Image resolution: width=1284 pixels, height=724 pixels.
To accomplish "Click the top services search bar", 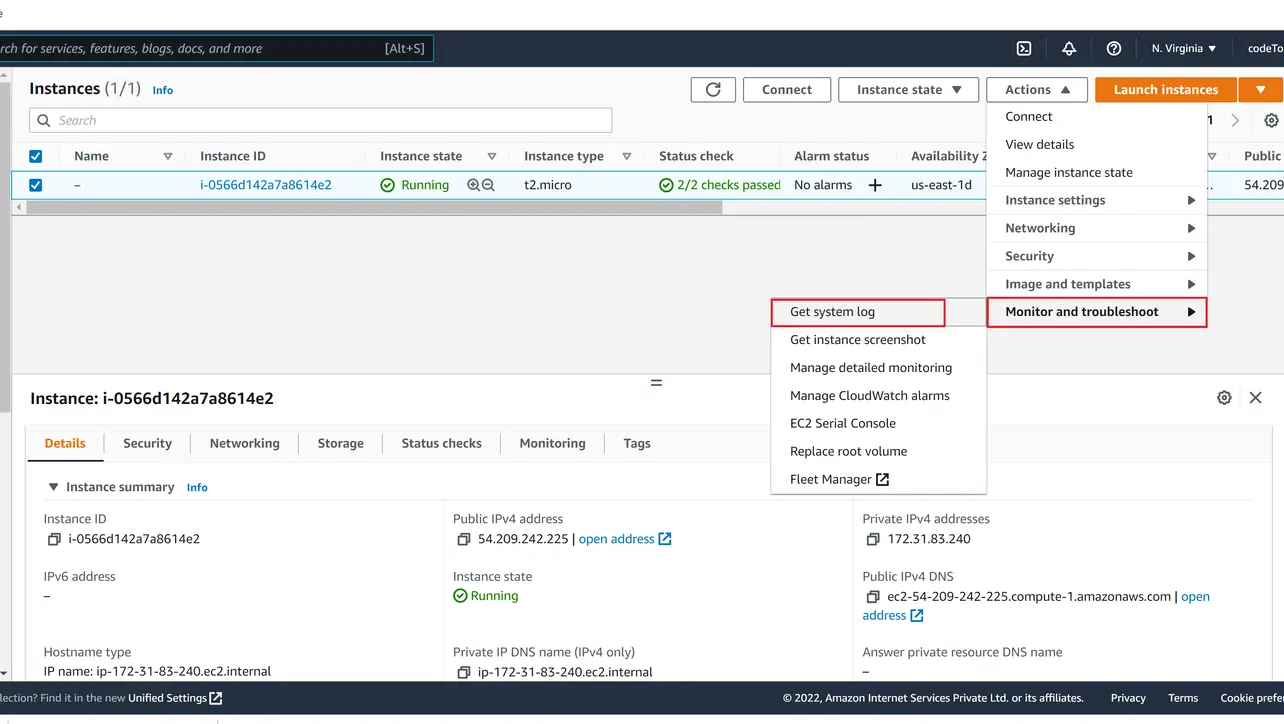I will 215,48.
